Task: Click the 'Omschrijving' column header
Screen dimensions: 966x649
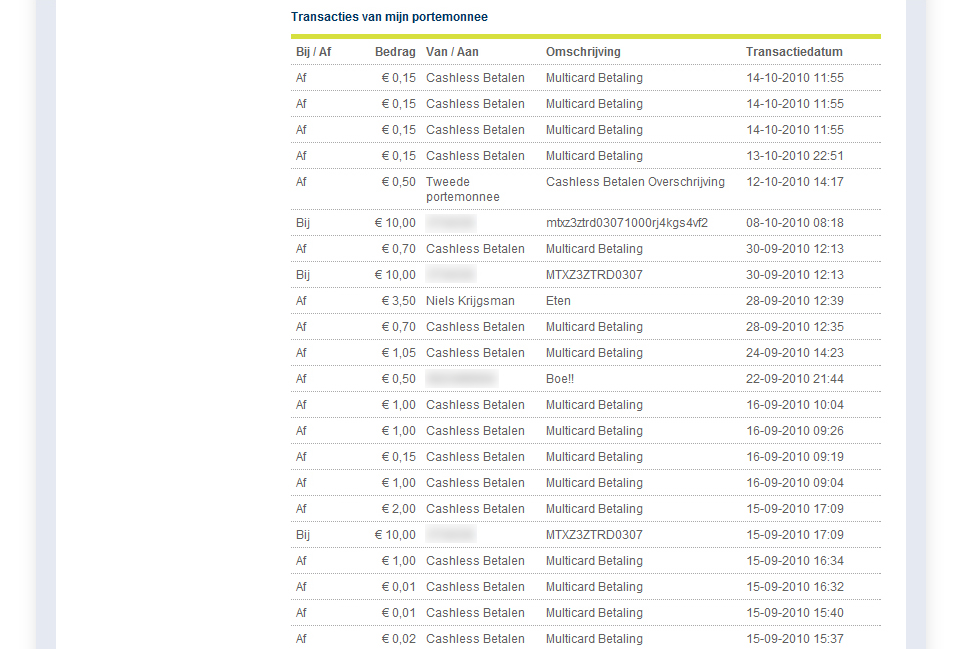Action: 583,52
